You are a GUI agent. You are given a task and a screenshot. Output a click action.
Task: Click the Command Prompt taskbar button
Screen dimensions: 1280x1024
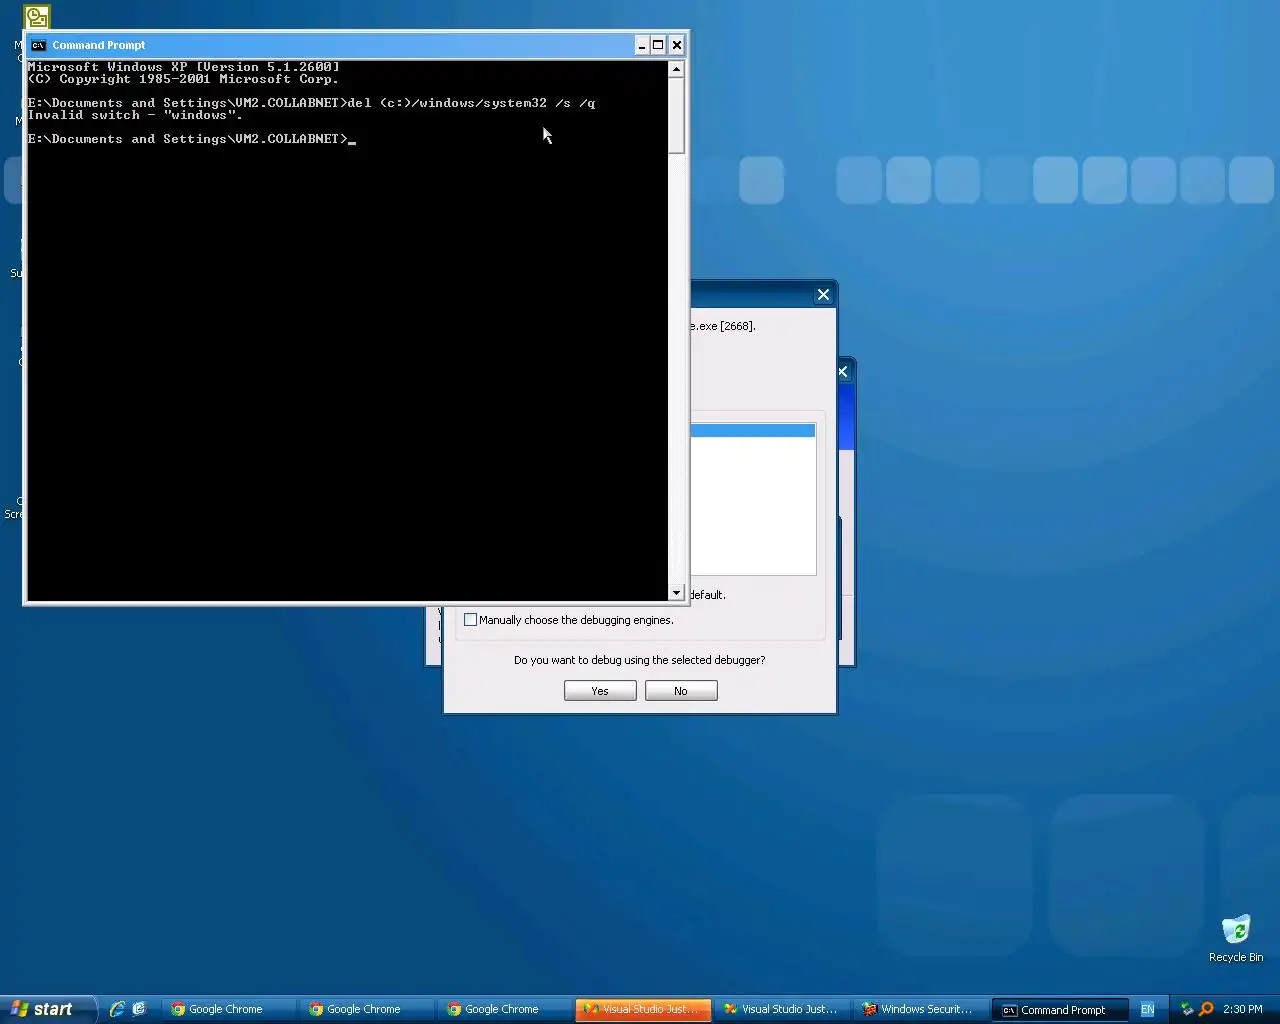click(1059, 1009)
